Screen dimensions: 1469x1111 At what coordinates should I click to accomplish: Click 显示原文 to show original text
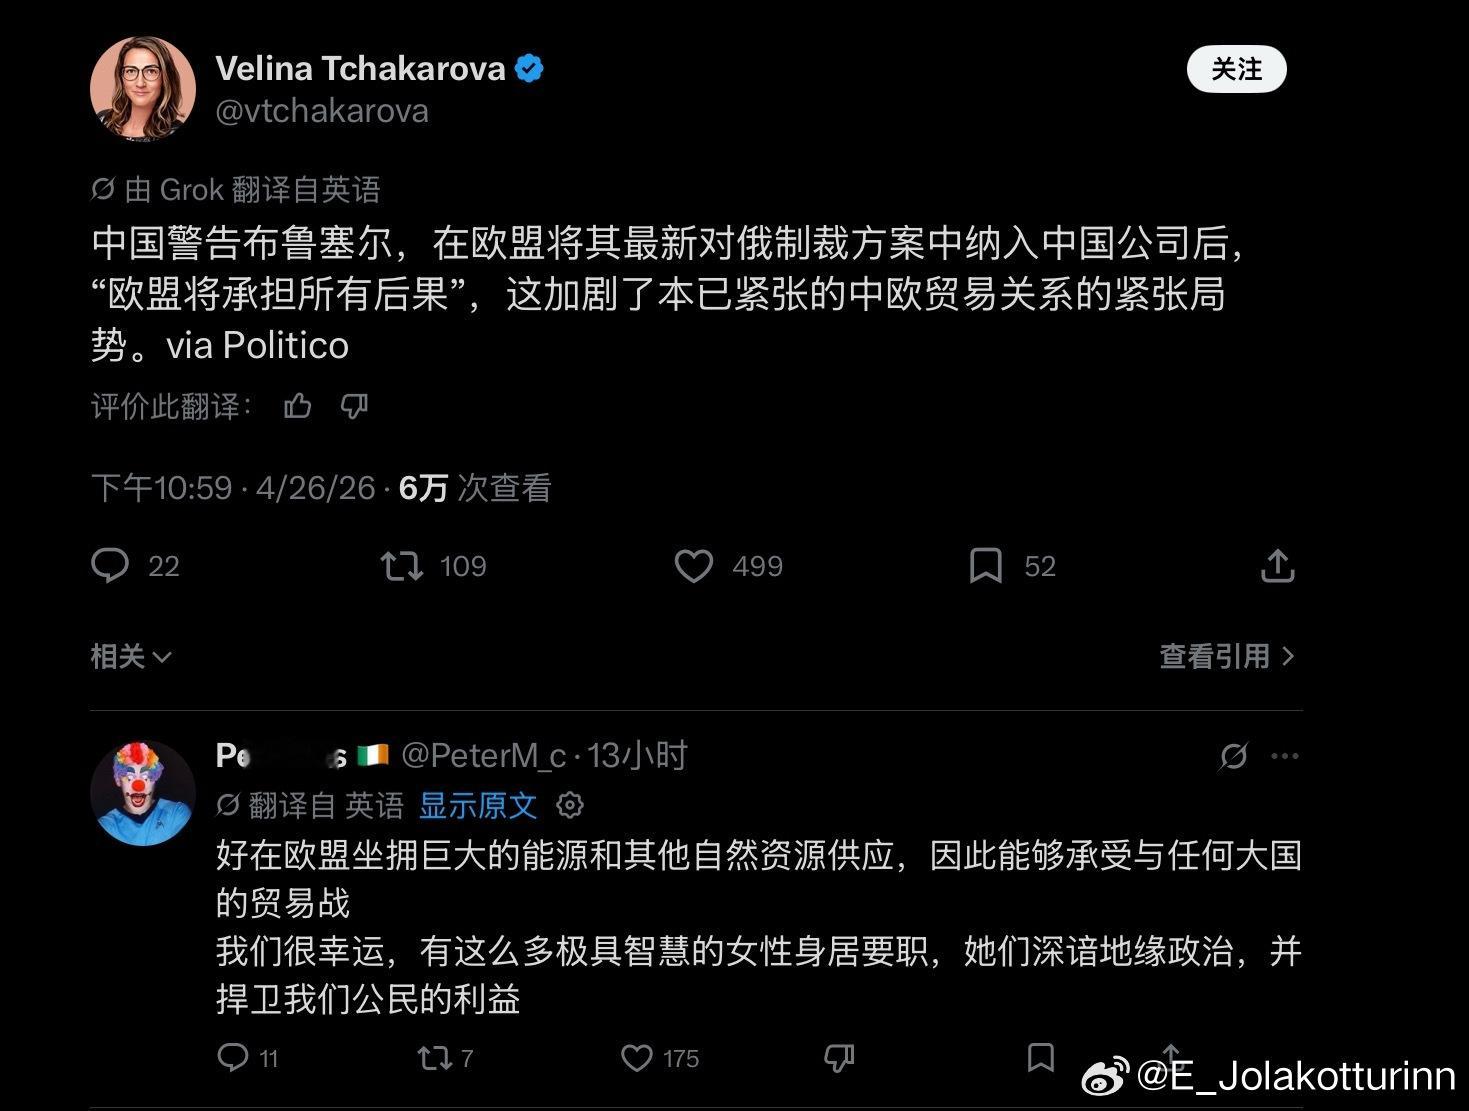(x=479, y=805)
